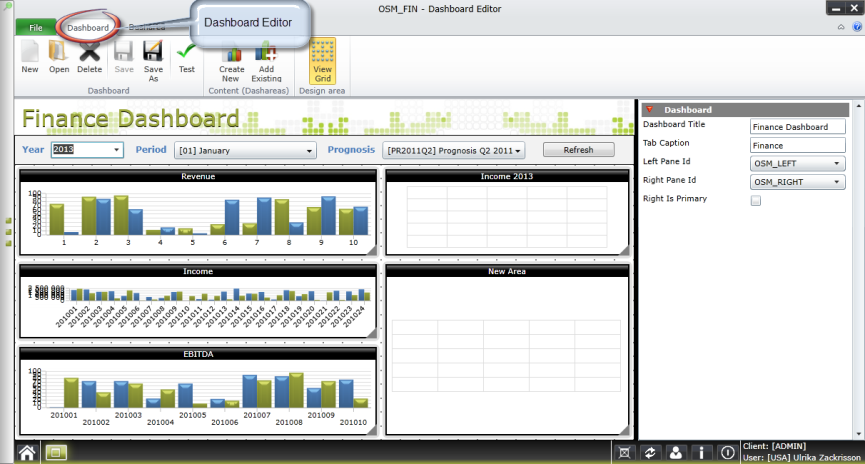Click the Finance Dashboard title text
Viewport: 865px width, 464px height.
[131, 118]
